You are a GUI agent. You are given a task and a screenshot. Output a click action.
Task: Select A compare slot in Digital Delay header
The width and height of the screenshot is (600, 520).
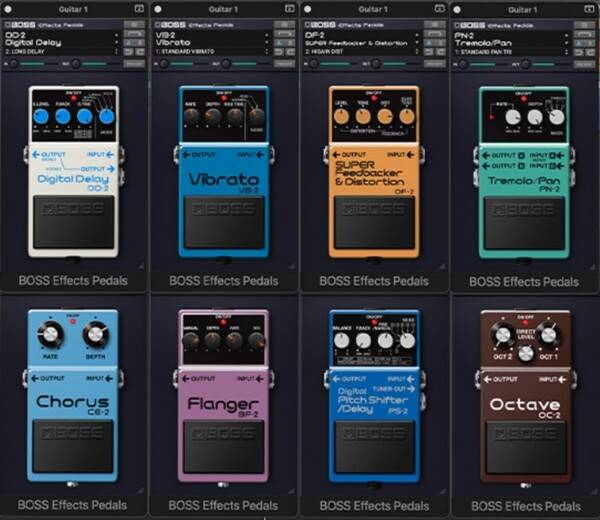(x=129, y=42)
